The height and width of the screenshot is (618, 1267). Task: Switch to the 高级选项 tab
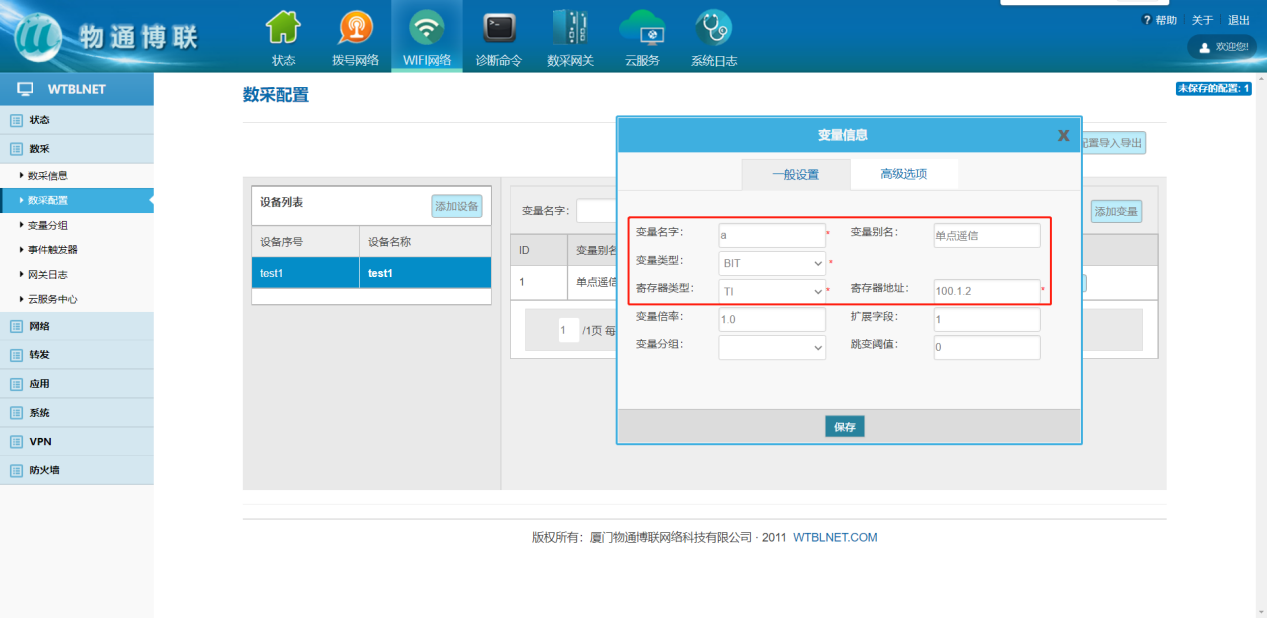pyautogui.click(x=903, y=174)
